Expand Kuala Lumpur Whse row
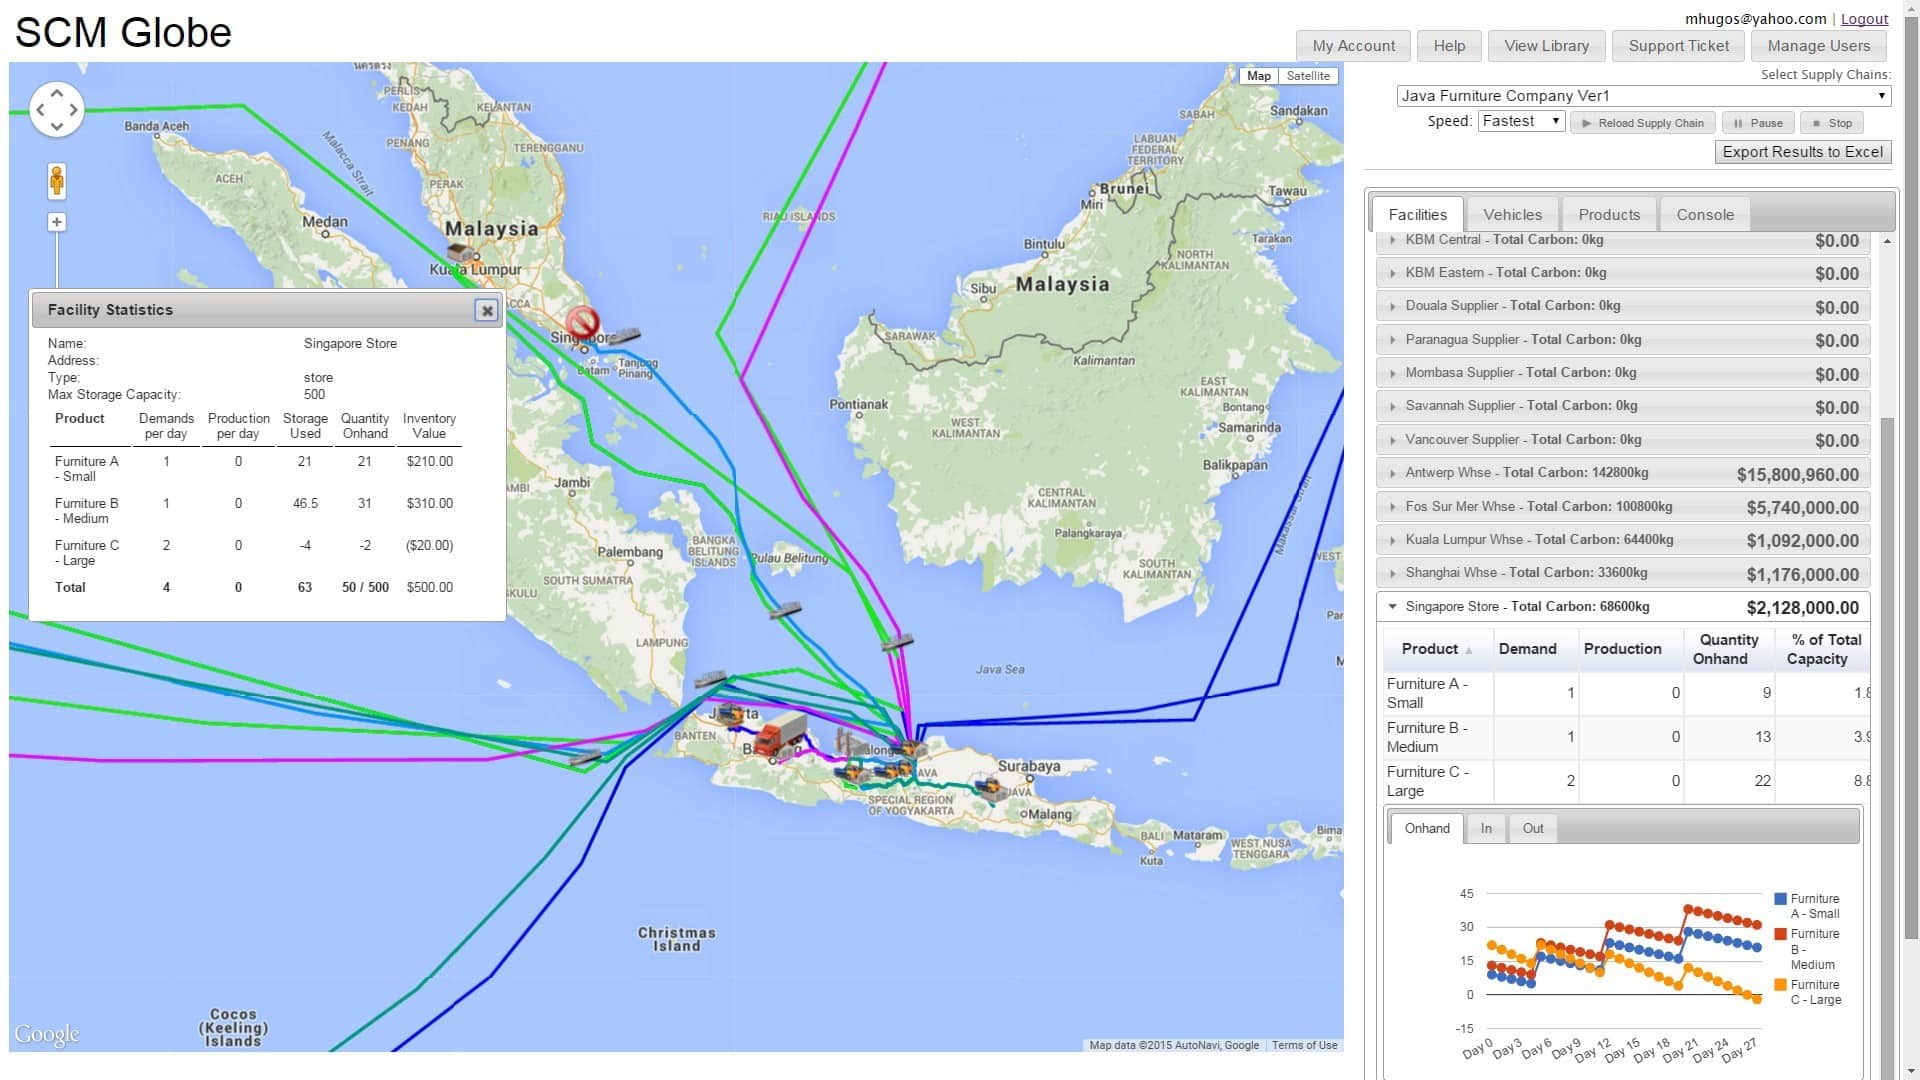 pyautogui.click(x=1623, y=540)
